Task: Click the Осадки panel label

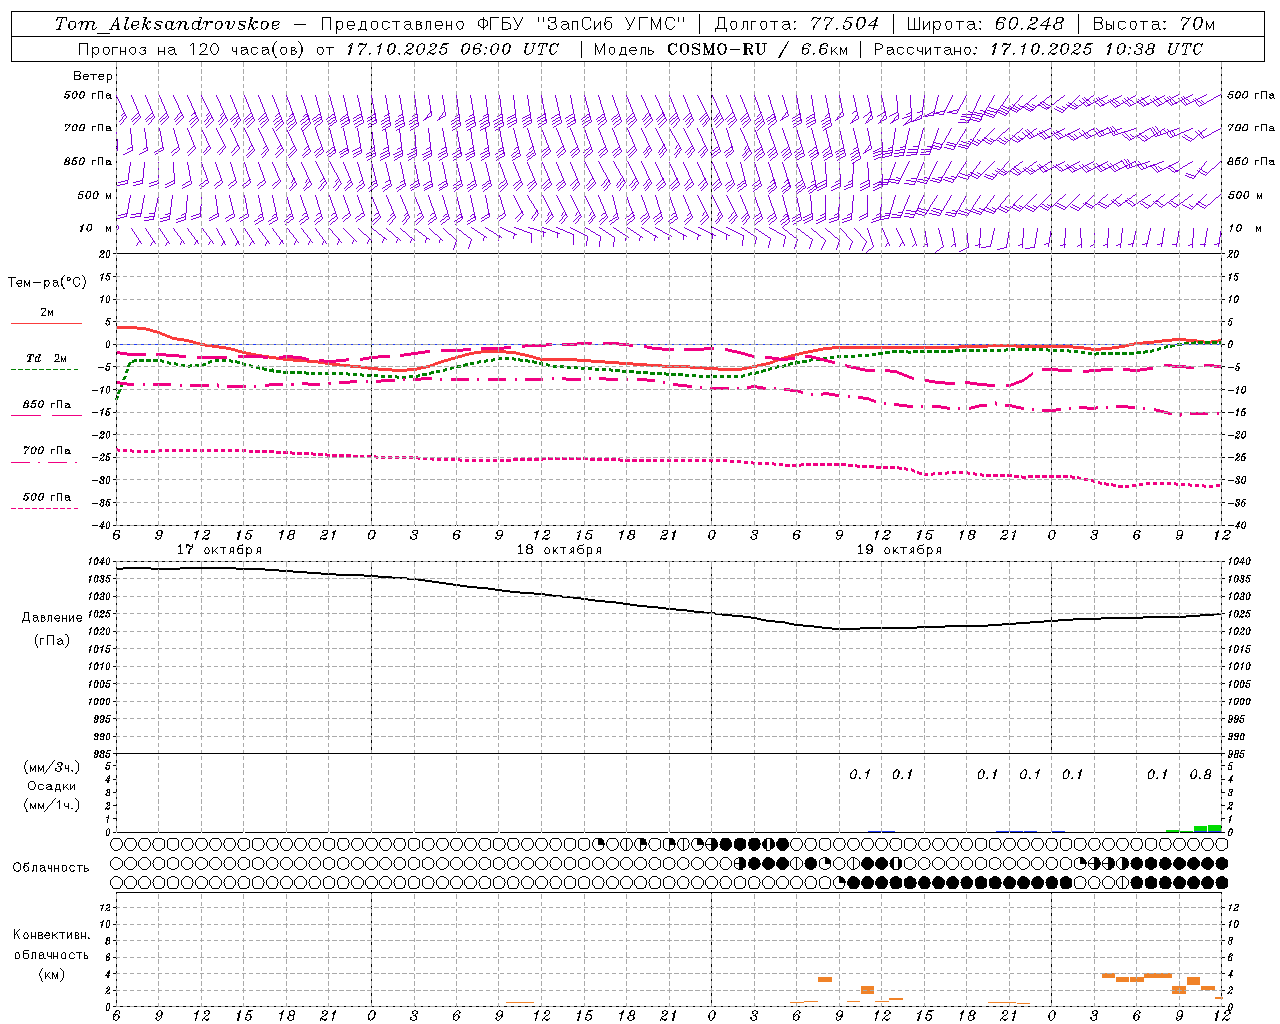Action: click(x=52, y=786)
